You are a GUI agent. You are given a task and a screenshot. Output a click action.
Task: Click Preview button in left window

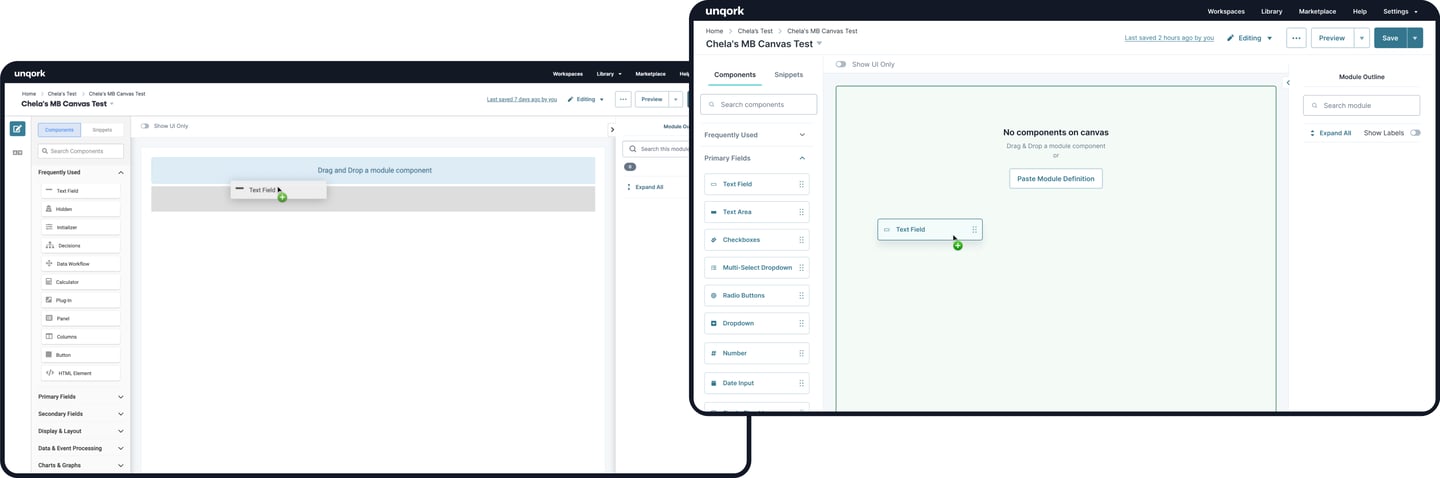[652, 99]
